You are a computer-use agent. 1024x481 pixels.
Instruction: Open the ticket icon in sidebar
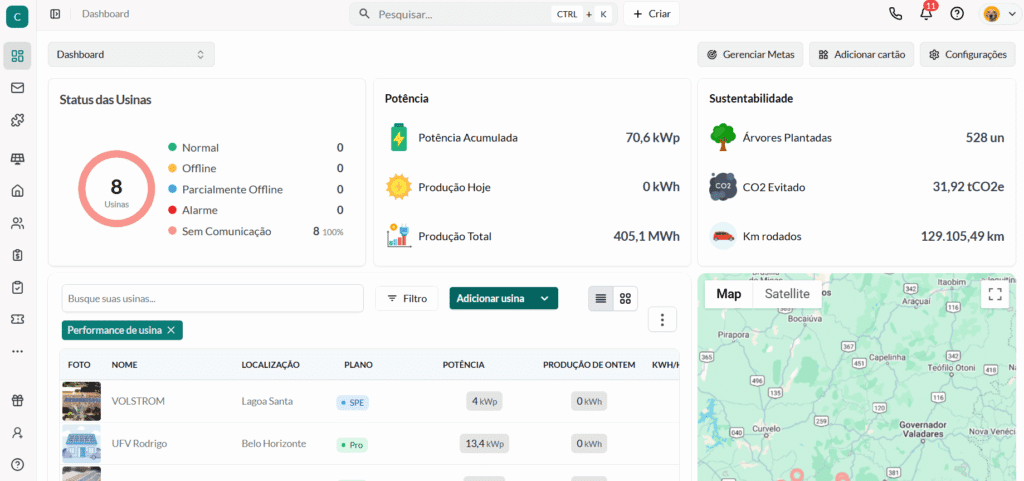(18, 319)
